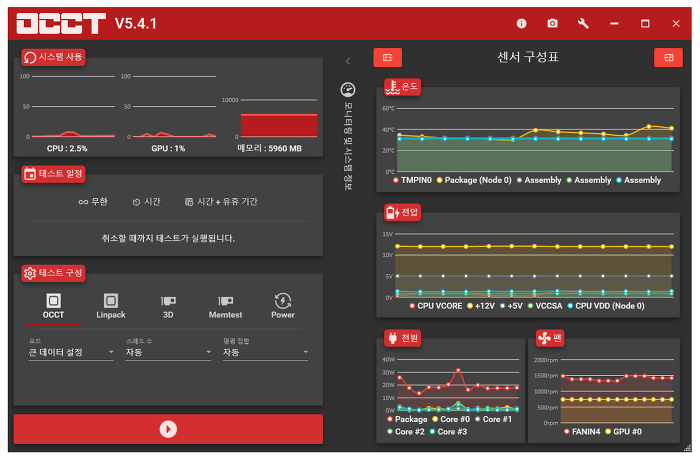The height and width of the screenshot is (460, 700).
Task: Click the OCCT logo
Action: coord(62,23)
